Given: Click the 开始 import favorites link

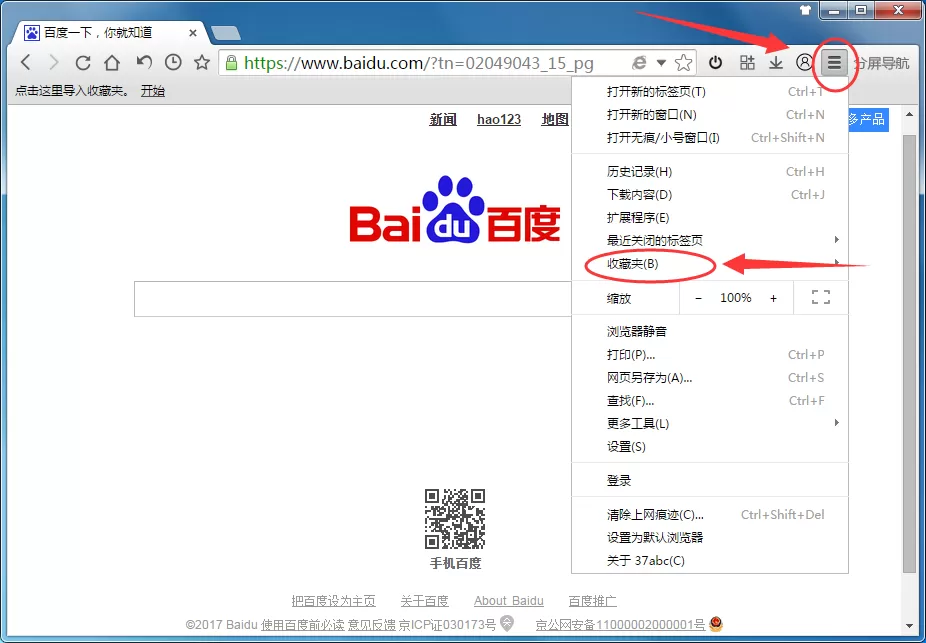Looking at the screenshot, I should point(152,91).
